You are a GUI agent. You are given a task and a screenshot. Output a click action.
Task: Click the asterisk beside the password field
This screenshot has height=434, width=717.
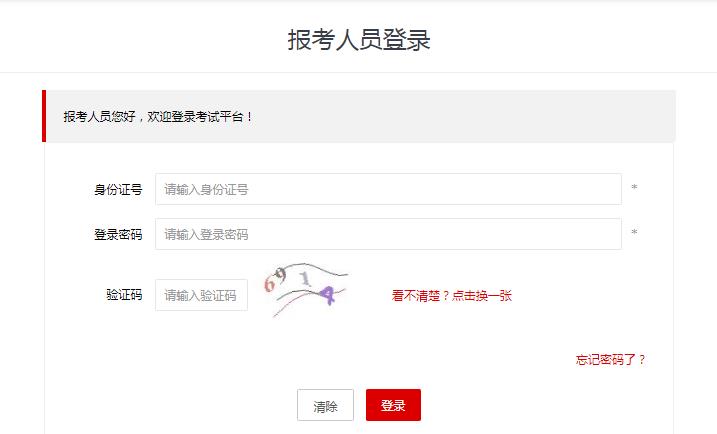point(634,232)
